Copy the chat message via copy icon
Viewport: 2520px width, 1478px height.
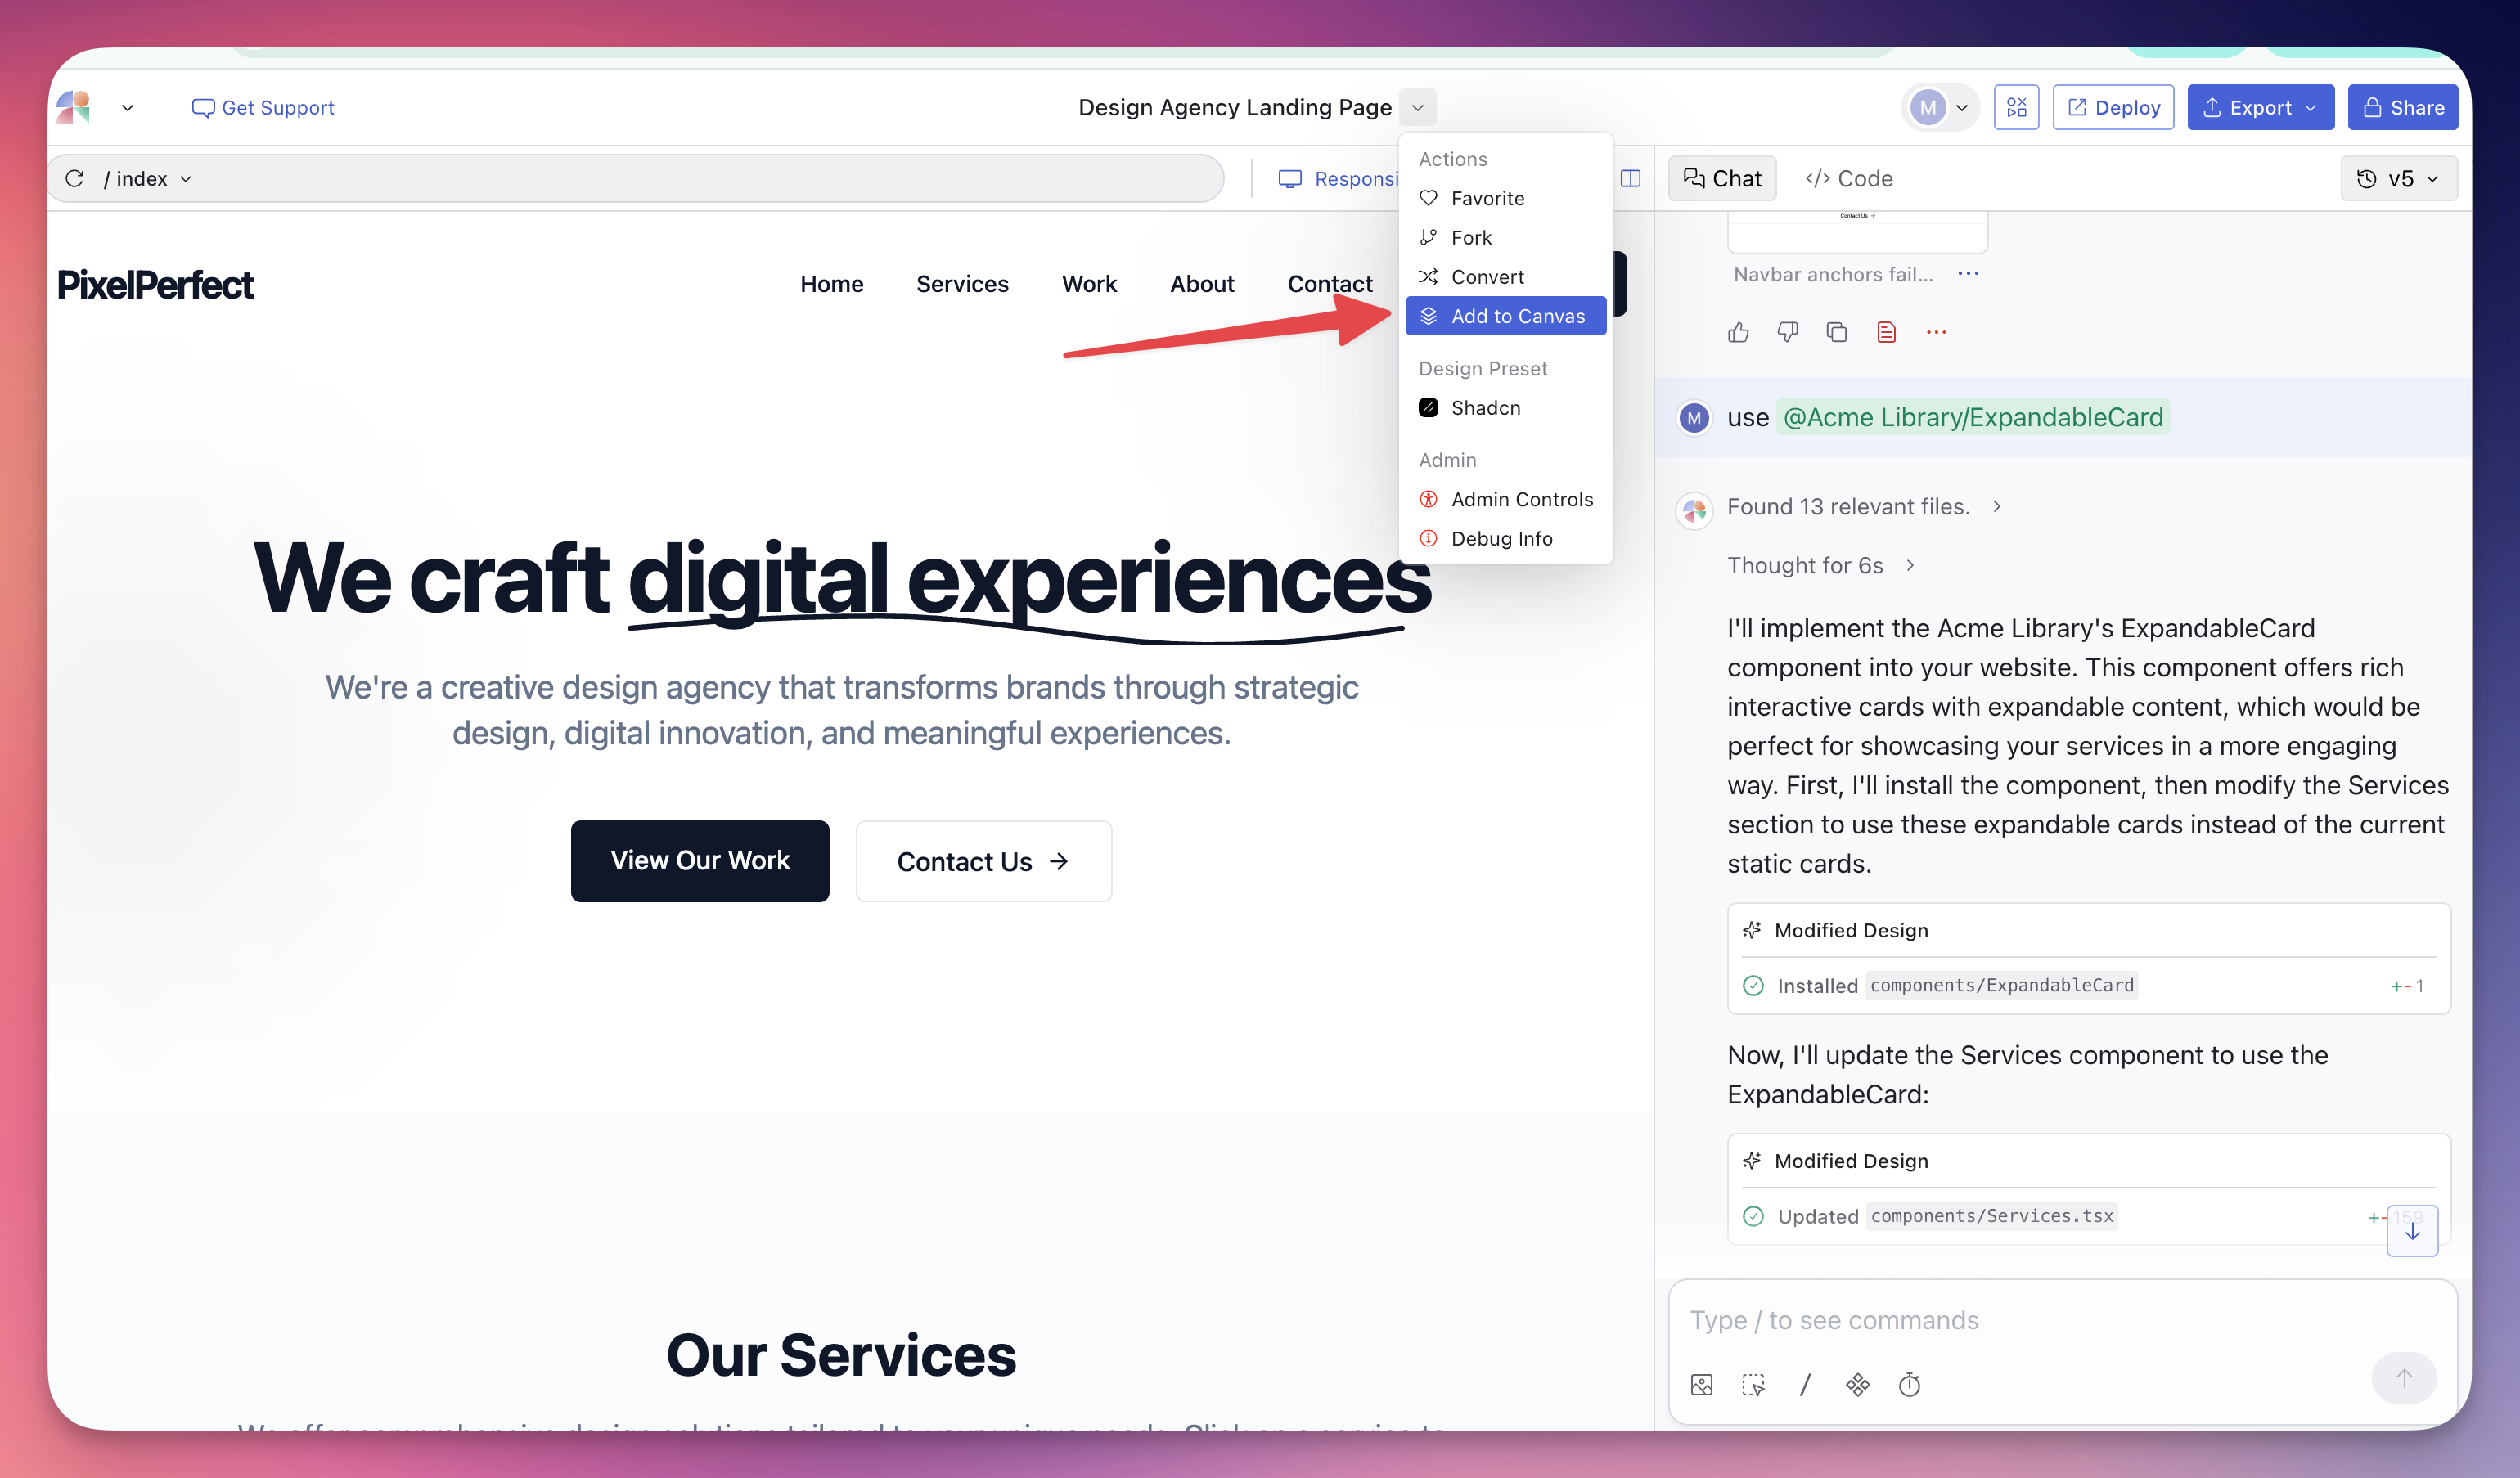point(1836,332)
